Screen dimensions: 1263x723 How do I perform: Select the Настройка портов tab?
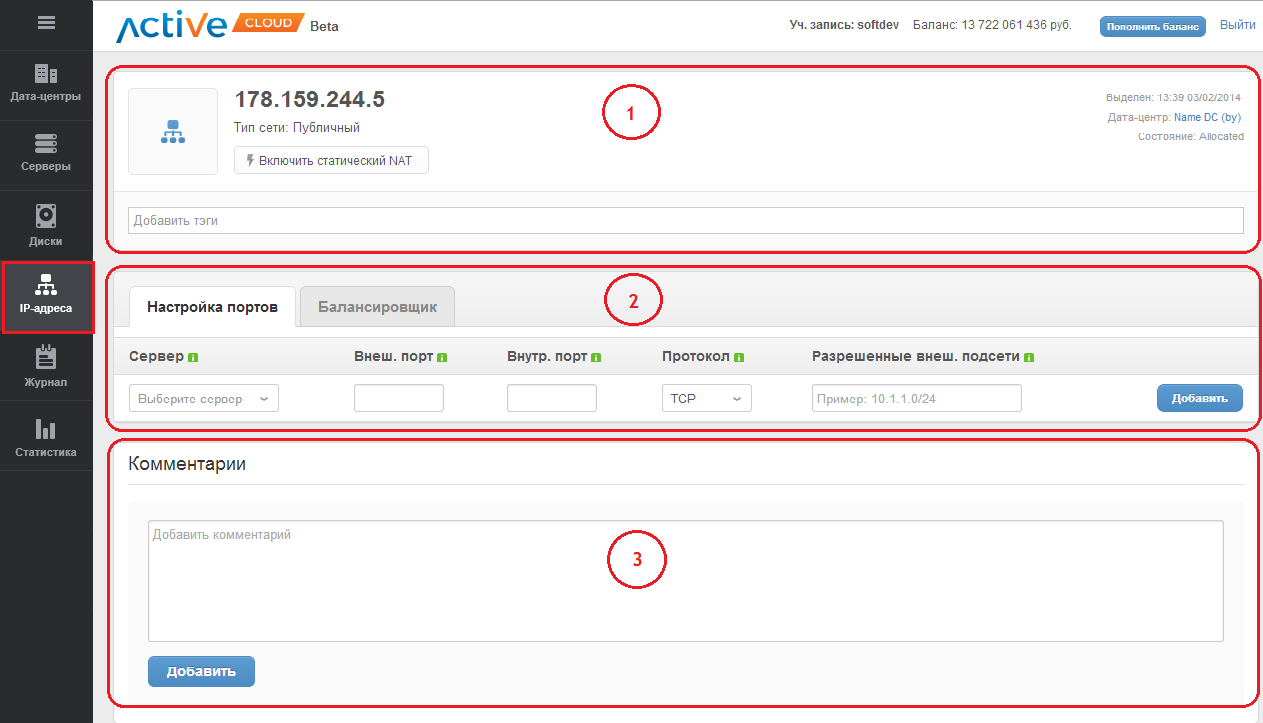[x=212, y=307]
